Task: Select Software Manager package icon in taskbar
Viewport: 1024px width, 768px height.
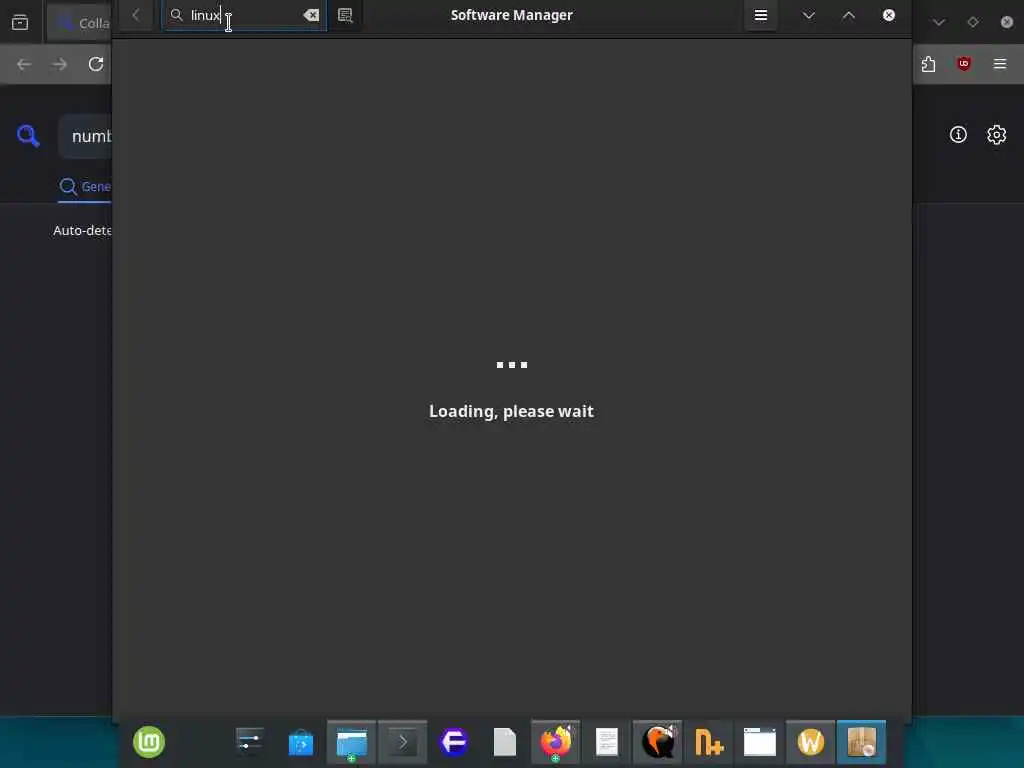Action: 861,743
